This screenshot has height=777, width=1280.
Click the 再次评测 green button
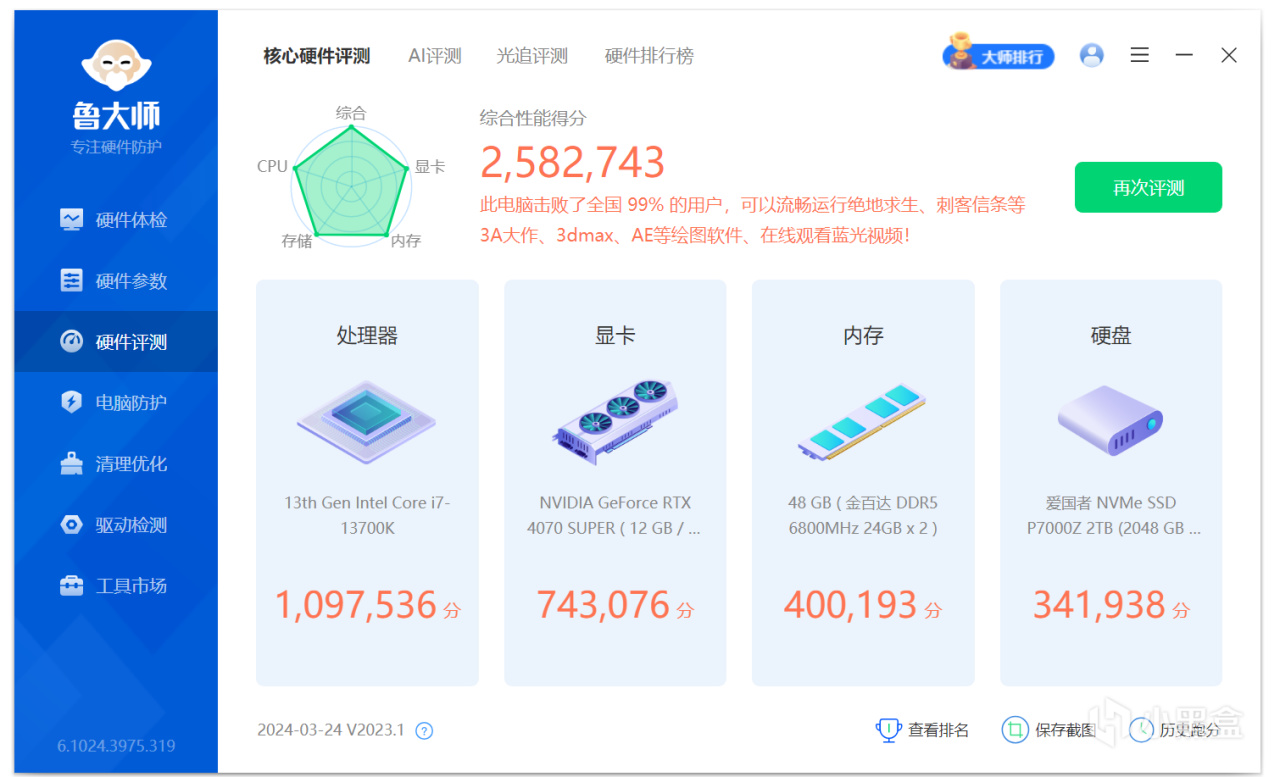[x=1148, y=187]
